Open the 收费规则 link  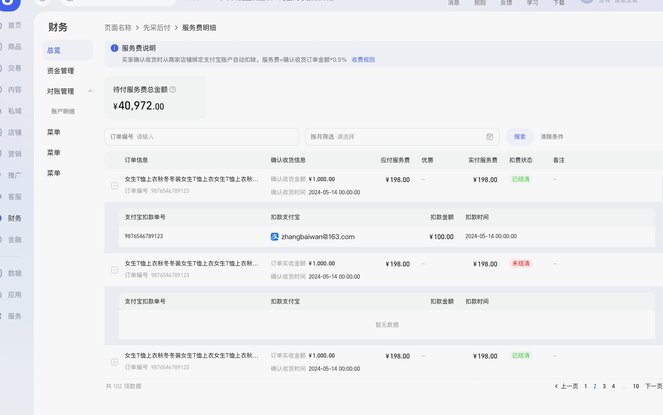click(x=363, y=60)
